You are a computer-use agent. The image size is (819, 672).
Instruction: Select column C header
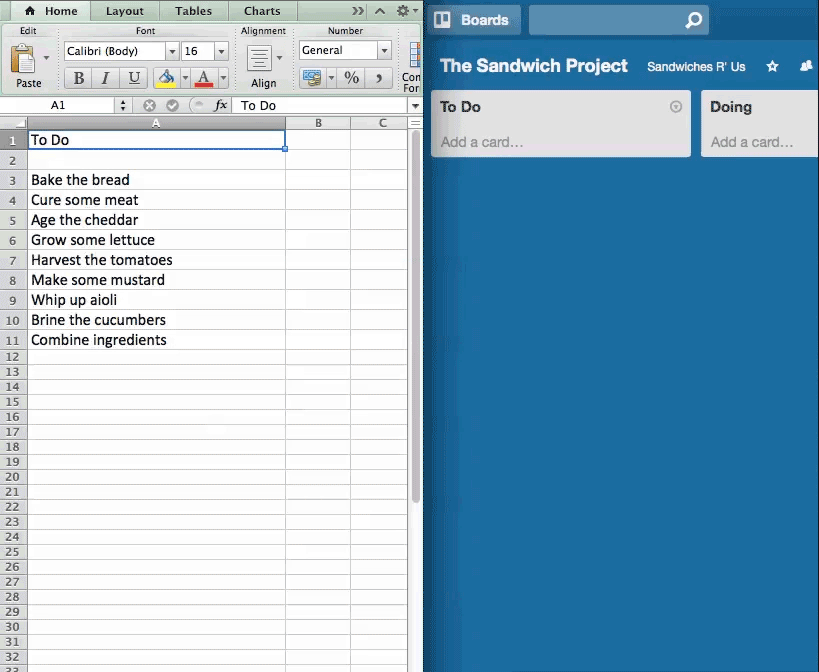pyautogui.click(x=382, y=123)
